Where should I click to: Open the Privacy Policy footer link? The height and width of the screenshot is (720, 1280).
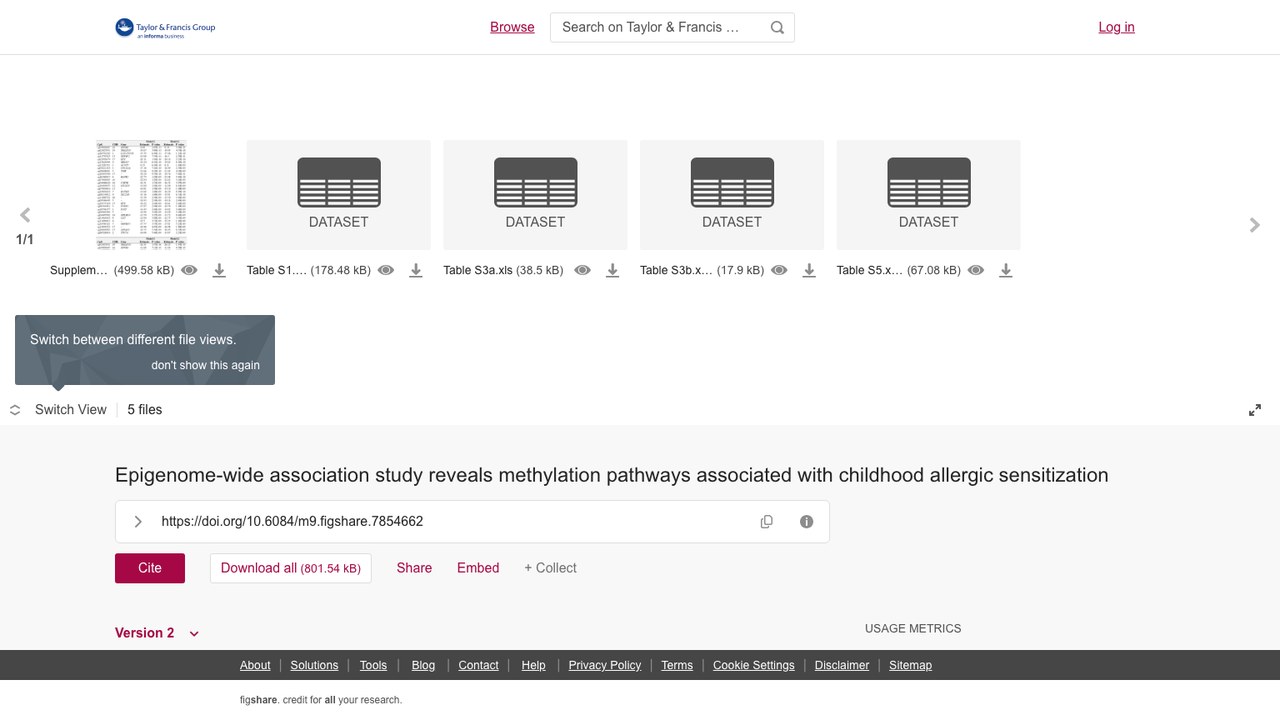pyautogui.click(x=605, y=665)
